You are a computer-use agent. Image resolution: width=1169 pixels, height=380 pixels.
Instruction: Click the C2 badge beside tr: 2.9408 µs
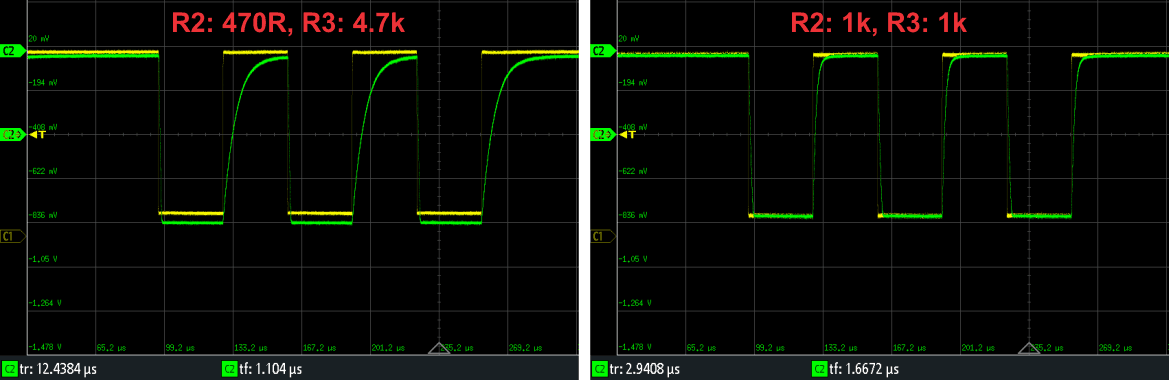click(600, 369)
